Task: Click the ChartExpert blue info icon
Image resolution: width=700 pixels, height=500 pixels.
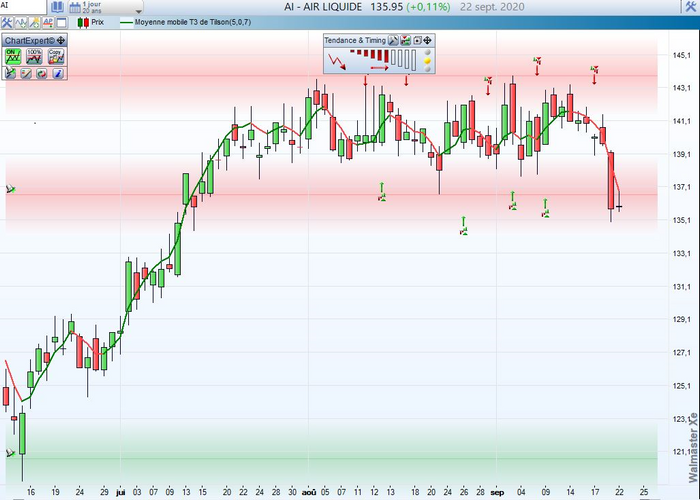Action: click(x=58, y=73)
